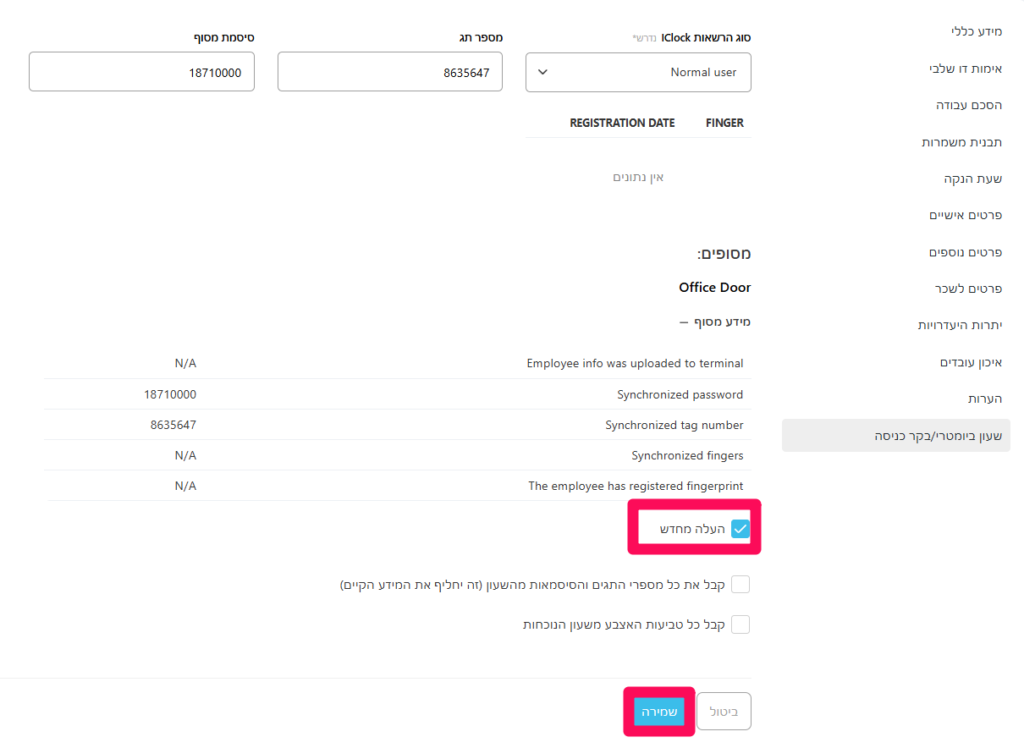This screenshot has width=1024, height=748.
Task: Uncheck the העלה מחדש checkbox
Action: 740,529
